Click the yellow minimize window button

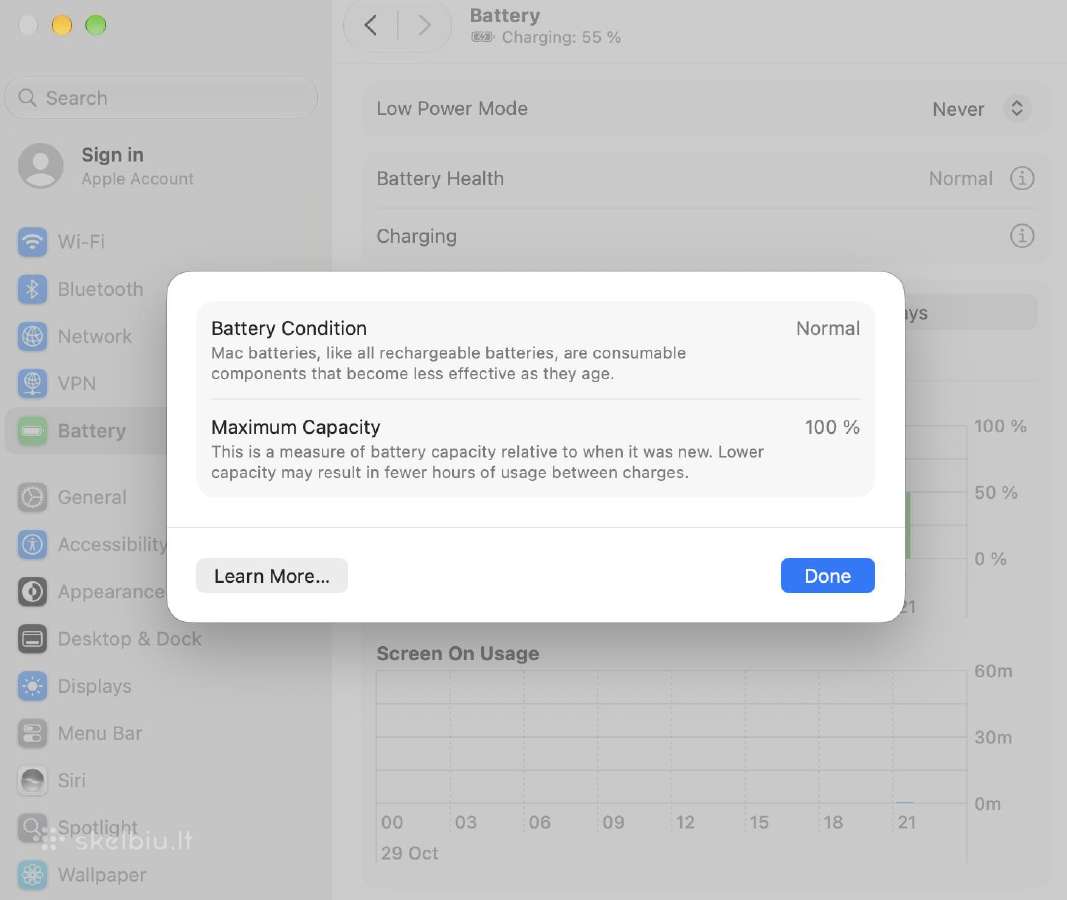coord(62,25)
